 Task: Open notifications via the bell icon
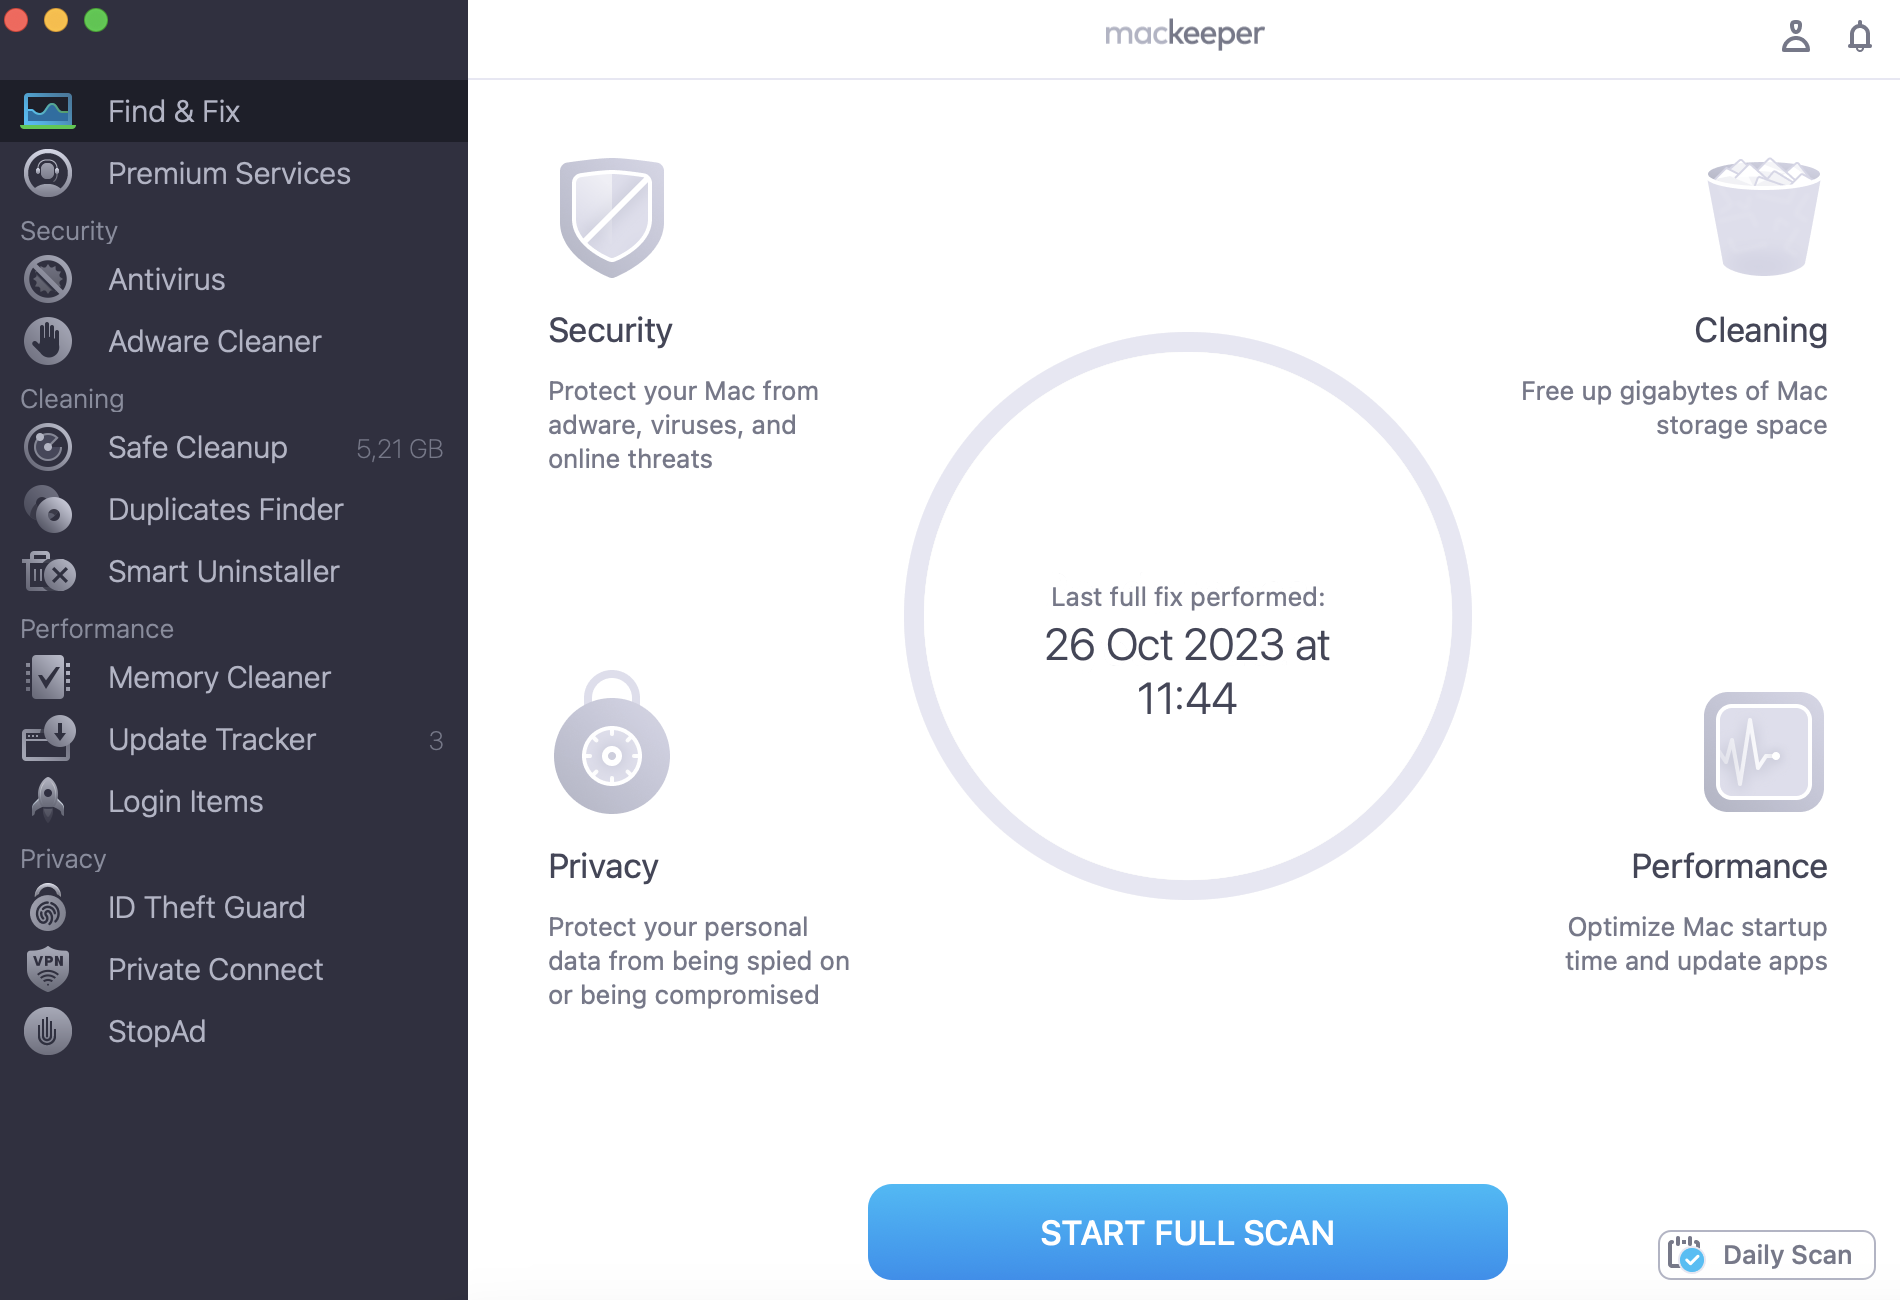tap(1861, 36)
